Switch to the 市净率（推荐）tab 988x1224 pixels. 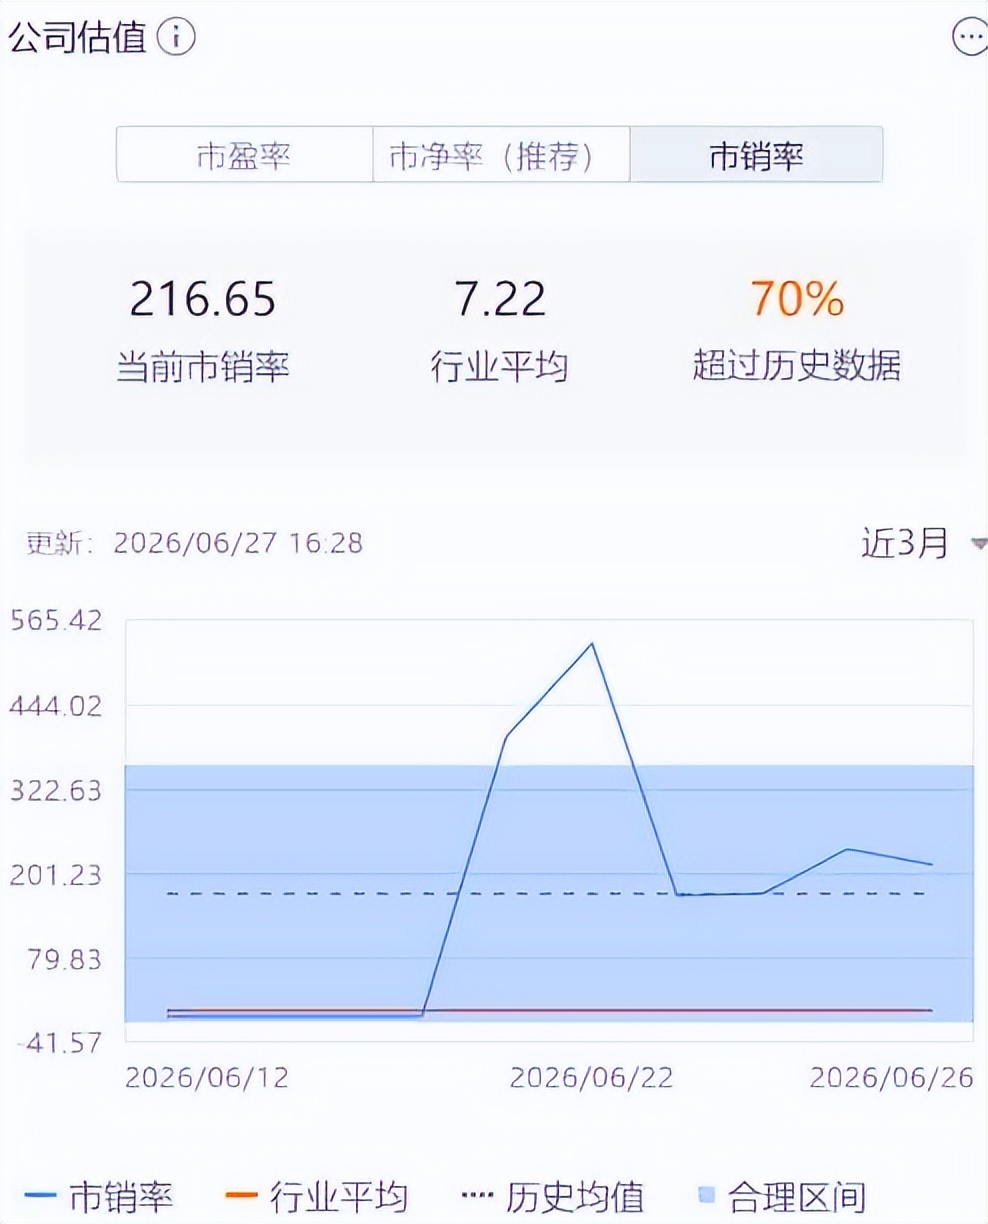pyautogui.click(x=502, y=155)
